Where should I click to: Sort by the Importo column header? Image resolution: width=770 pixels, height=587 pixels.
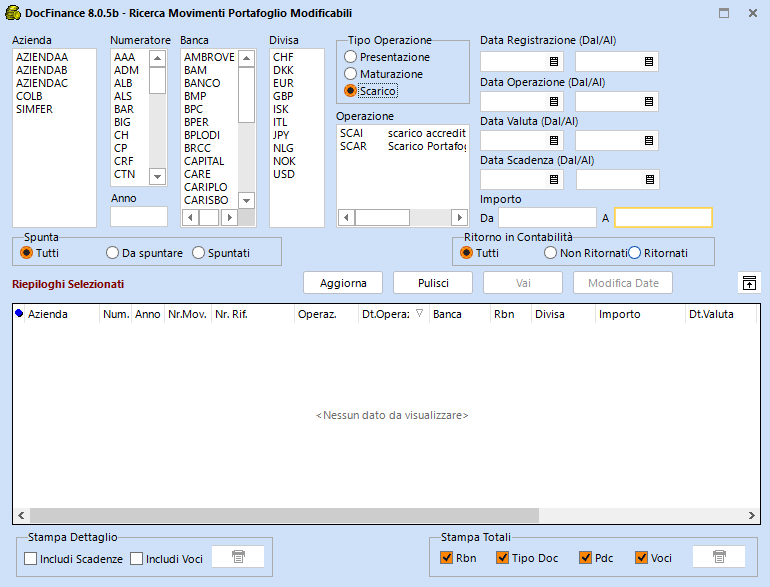(x=640, y=314)
